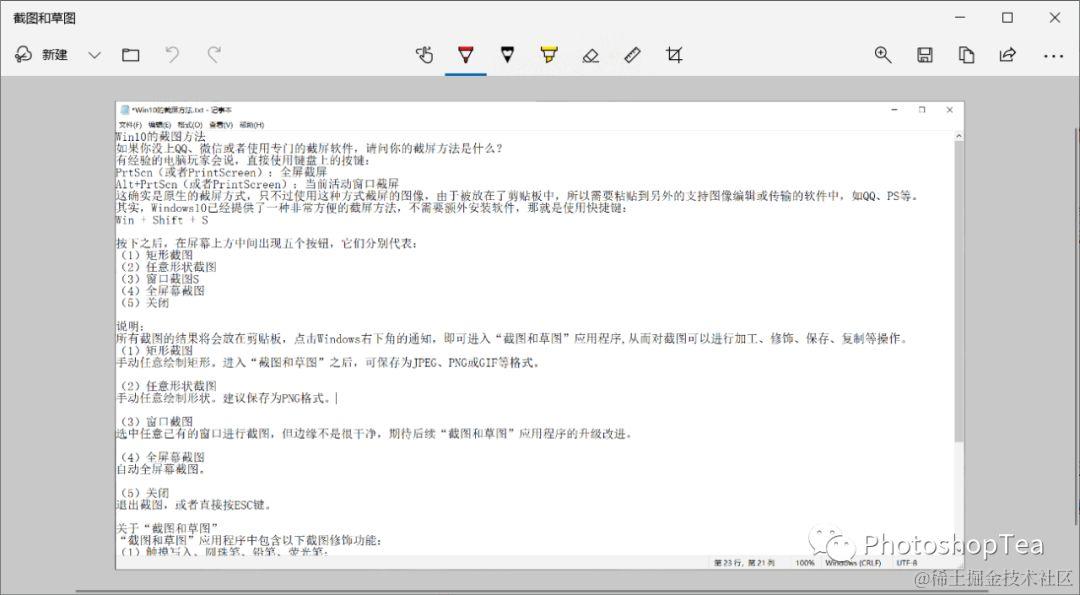Open the ruler tool
This screenshot has width=1080, height=595.
(x=632, y=55)
